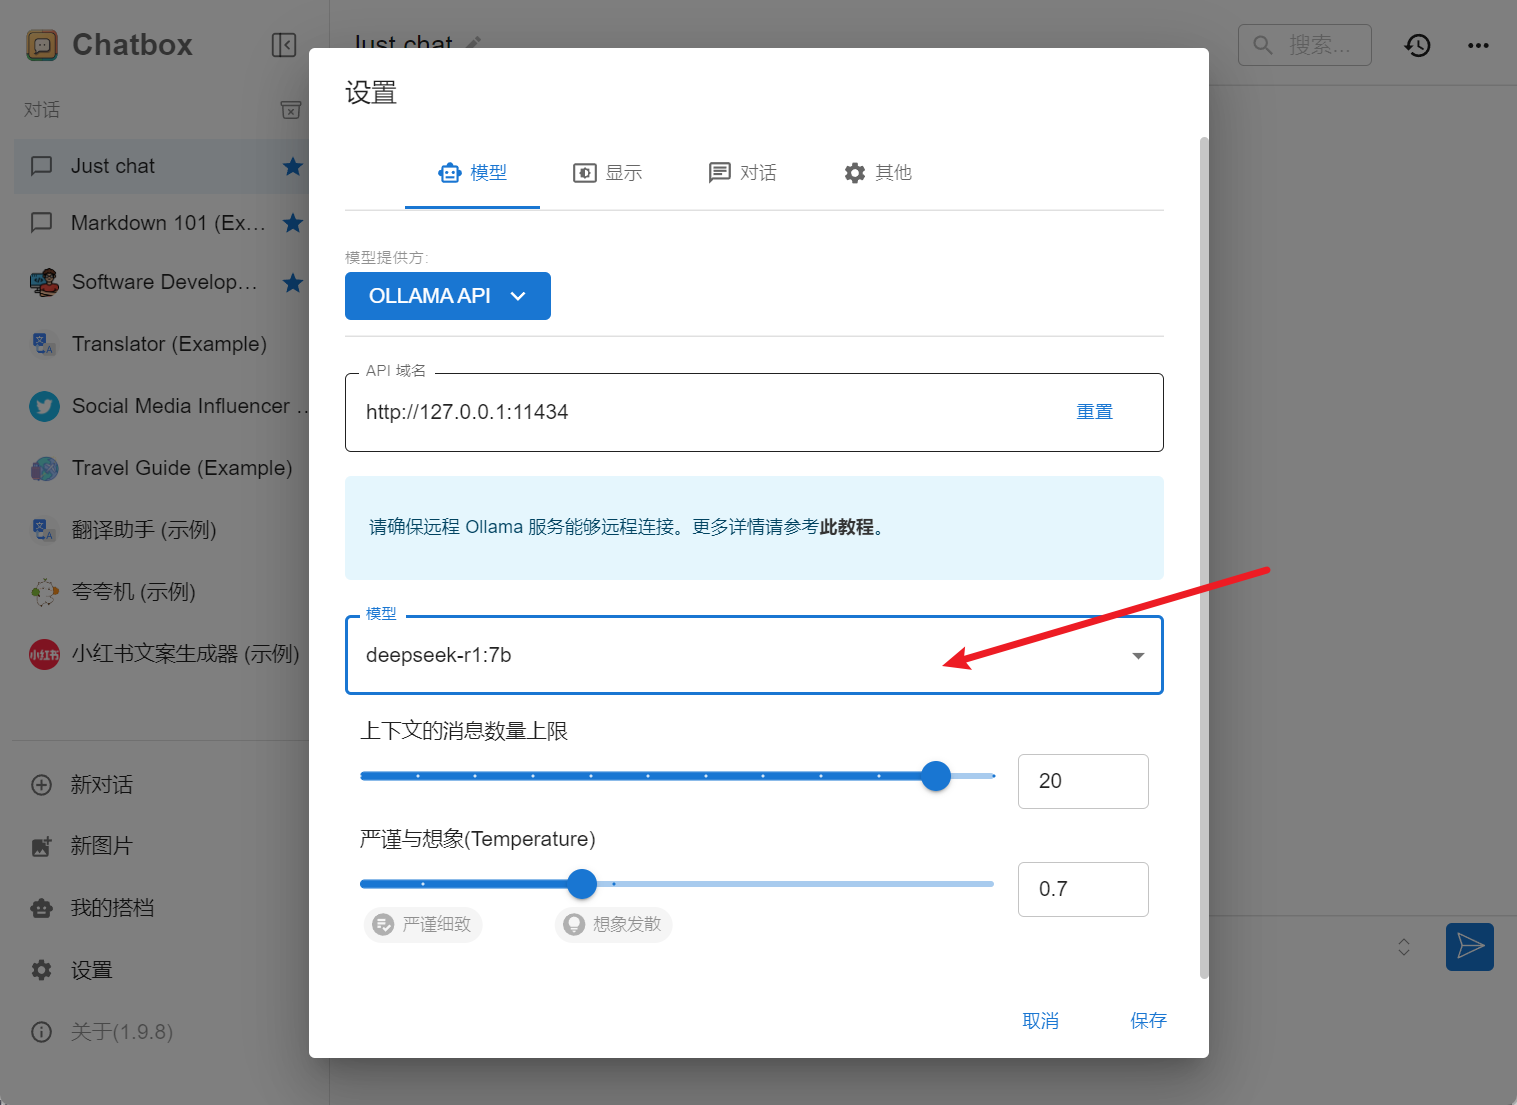Click the Travel Guide globe icon
The width and height of the screenshot is (1517, 1105).
pos(44,469)
